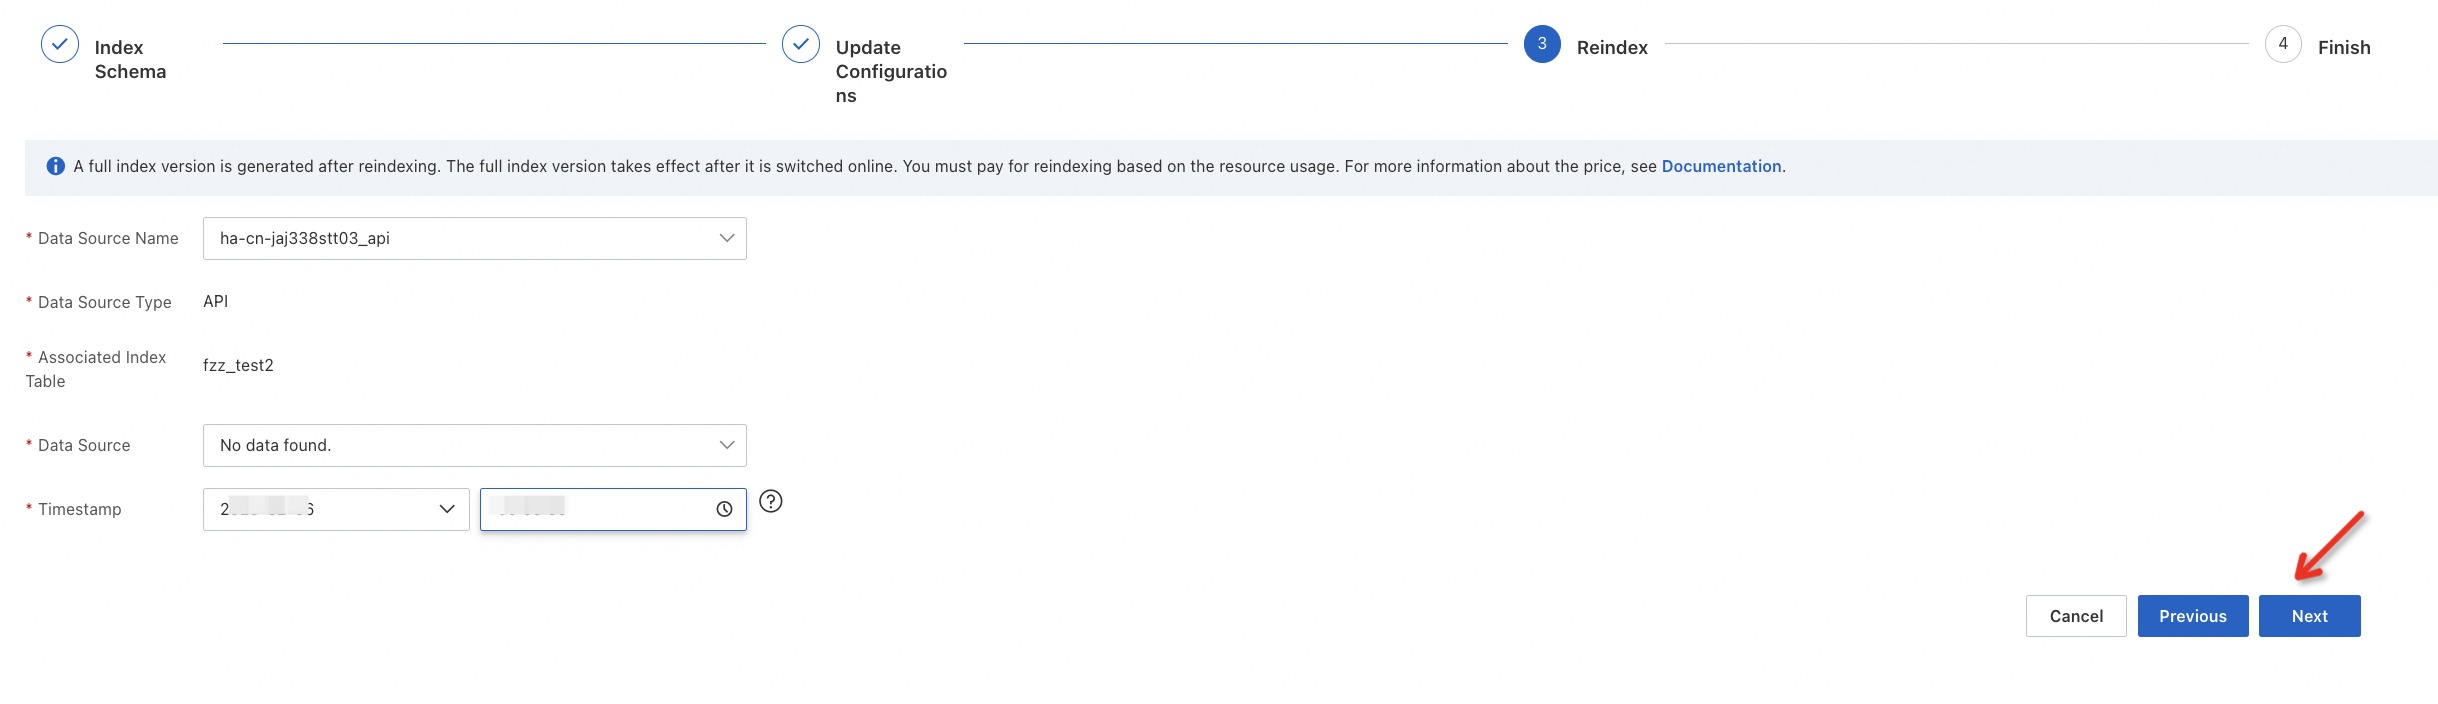Click the Data Source field label
The height and width of the screenshot is (704, 2438).
pos(84,445)
